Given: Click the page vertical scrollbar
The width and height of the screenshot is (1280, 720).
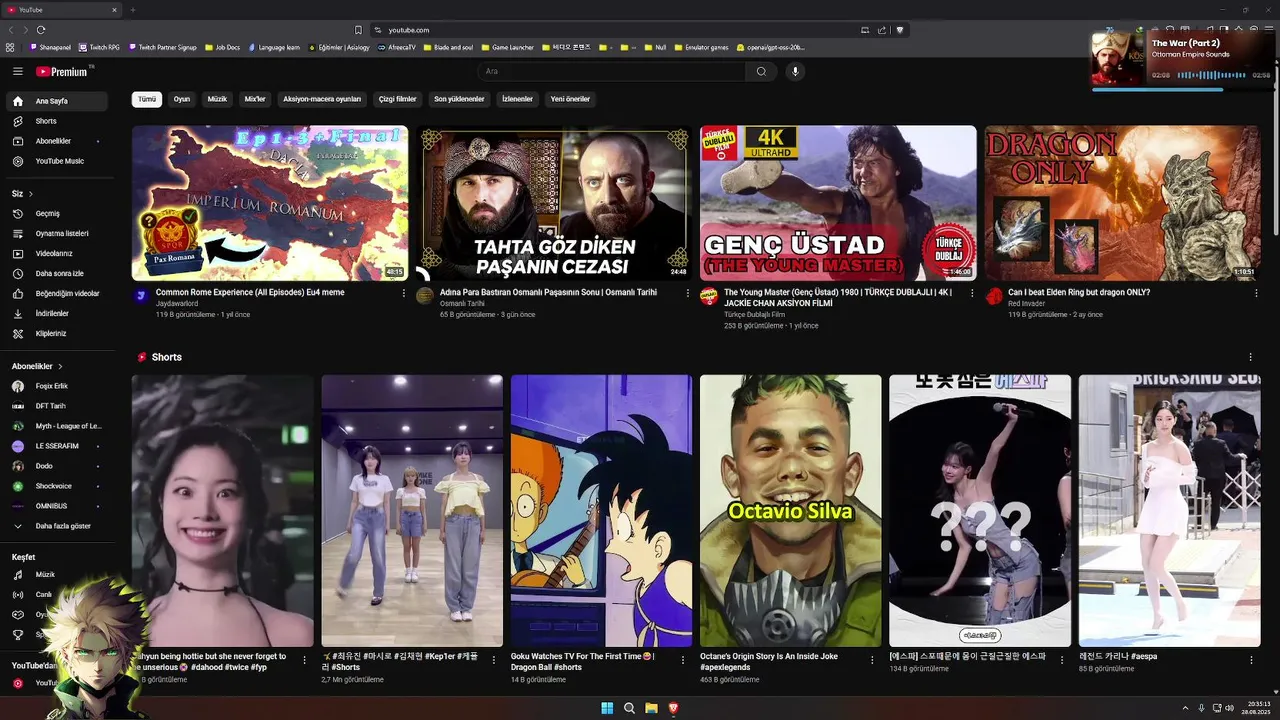Looking at the screenshot, I should tap(1275, 150).
